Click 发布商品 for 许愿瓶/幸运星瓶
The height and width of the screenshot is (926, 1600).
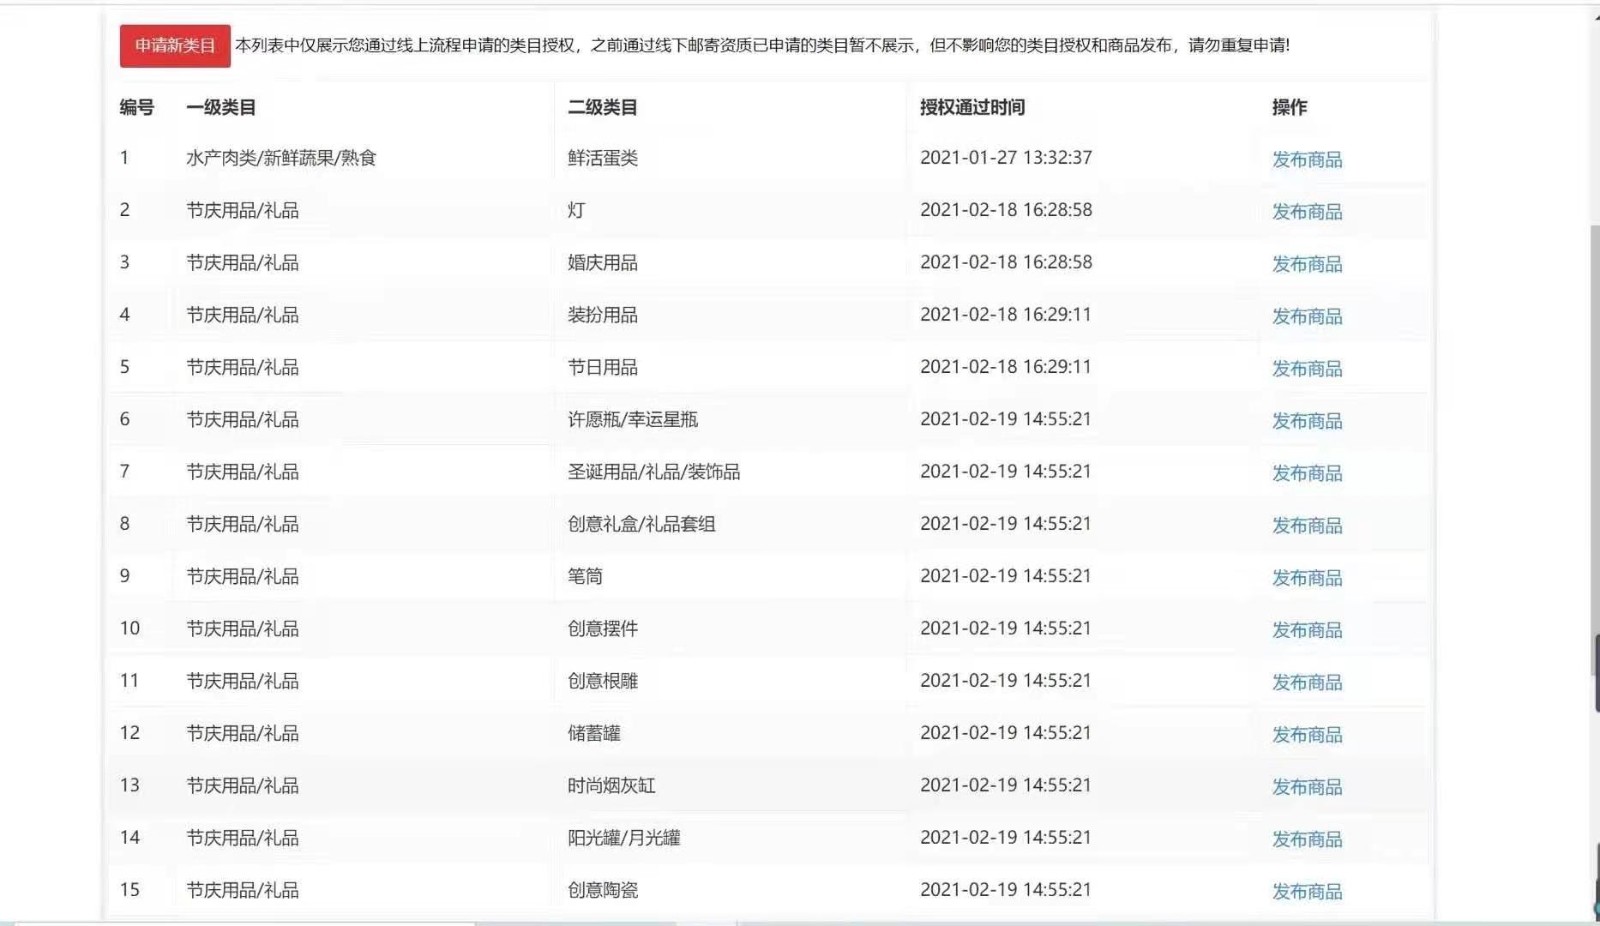[1306, 421]
